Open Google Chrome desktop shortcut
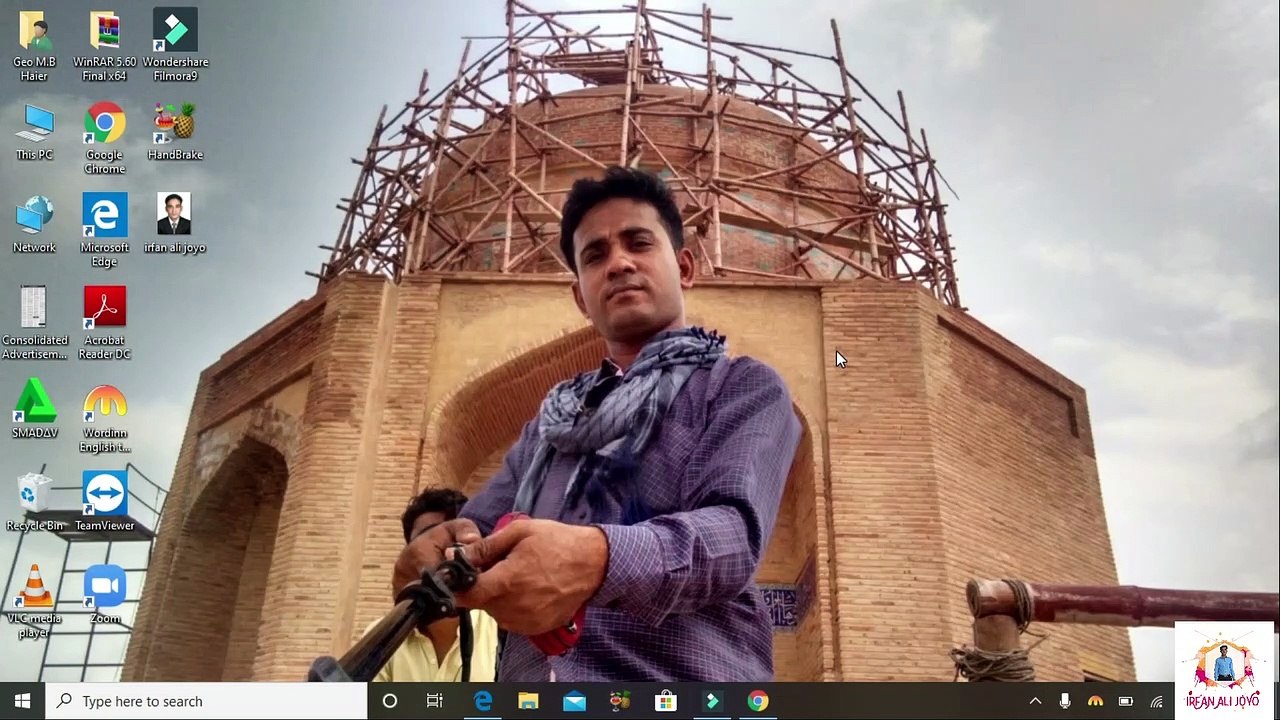1280x720 pixels. (105, 138)
